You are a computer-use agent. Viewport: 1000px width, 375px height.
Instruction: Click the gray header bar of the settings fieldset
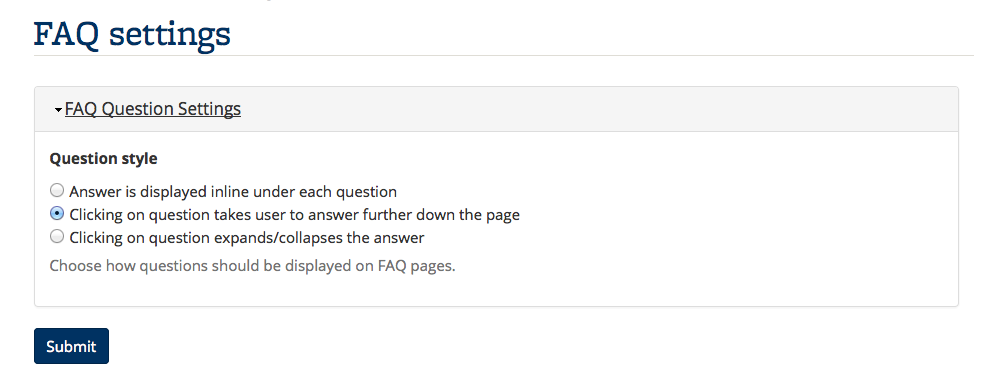496,109
